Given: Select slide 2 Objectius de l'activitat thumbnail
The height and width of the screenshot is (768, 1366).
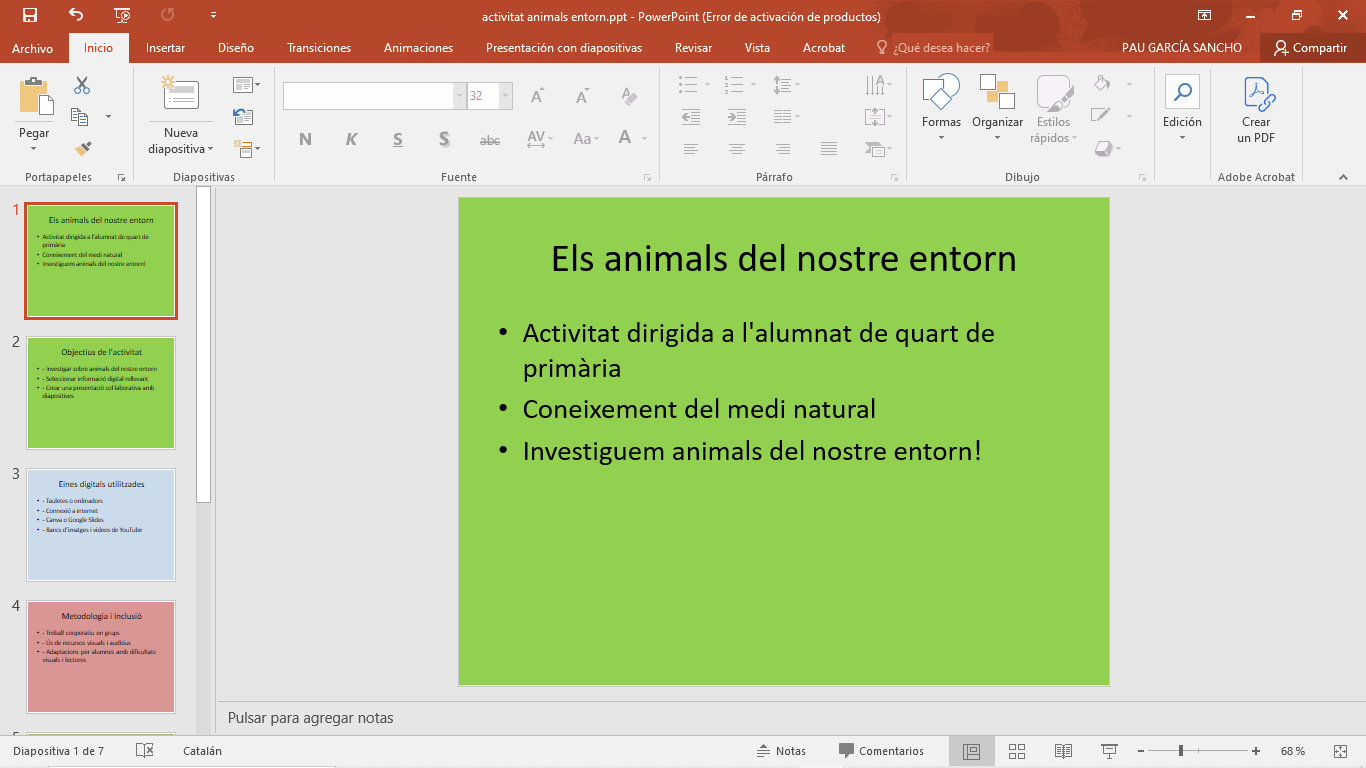Looking at the screenshot, I should click(101, 393).
